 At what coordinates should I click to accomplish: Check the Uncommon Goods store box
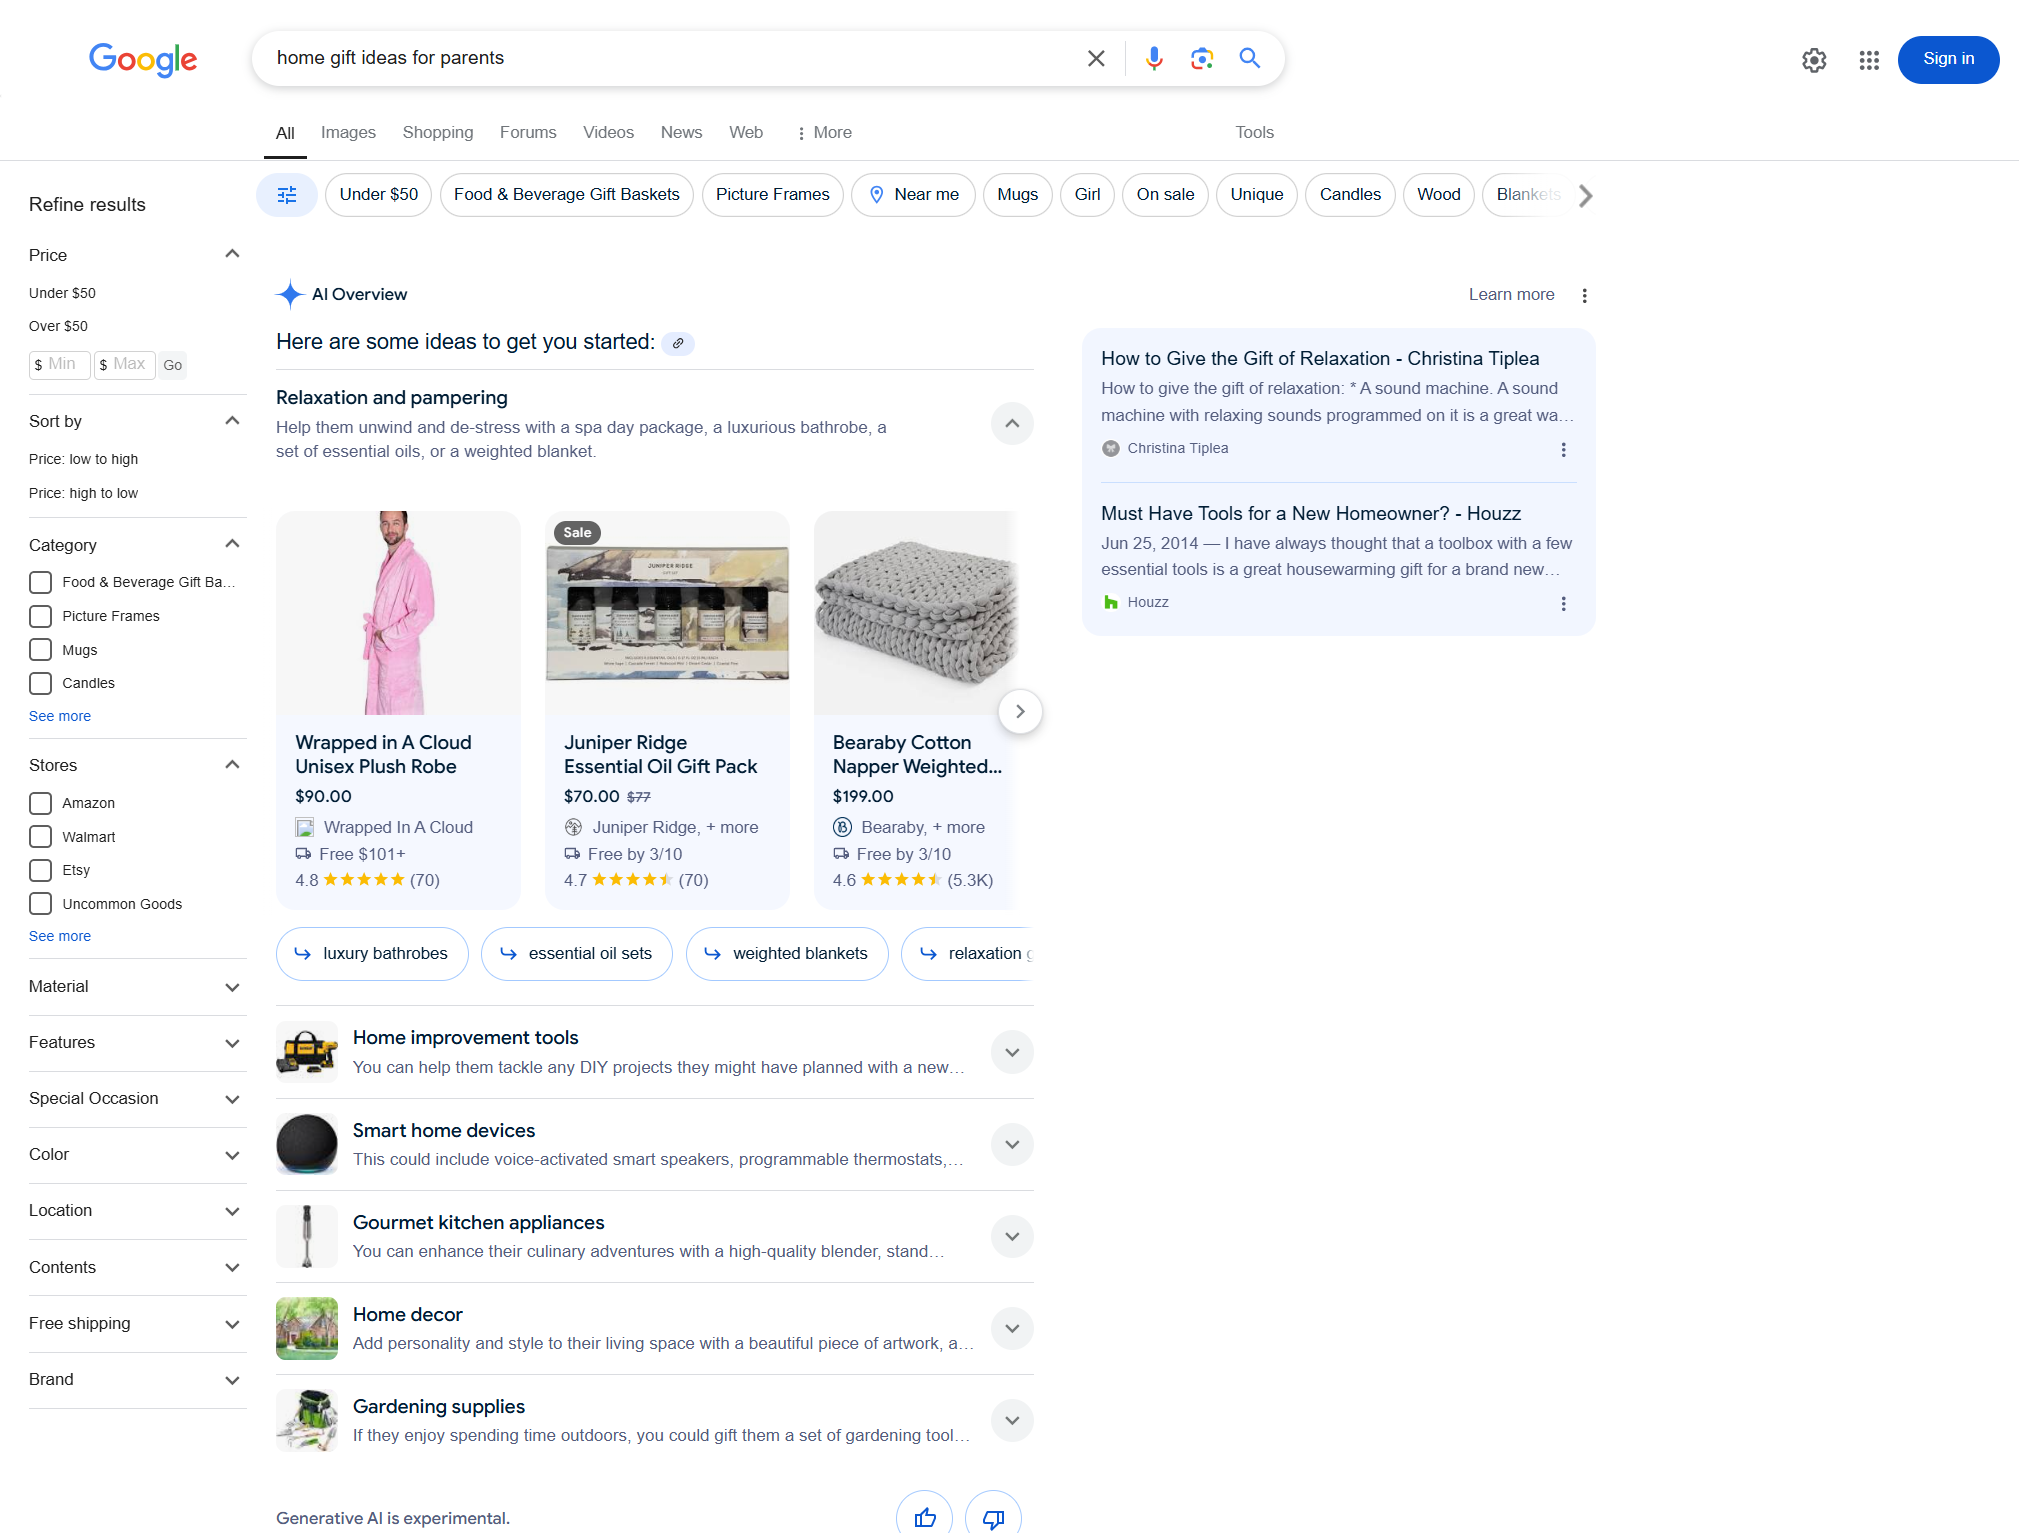pyautogui.click(x=40, y=904)
